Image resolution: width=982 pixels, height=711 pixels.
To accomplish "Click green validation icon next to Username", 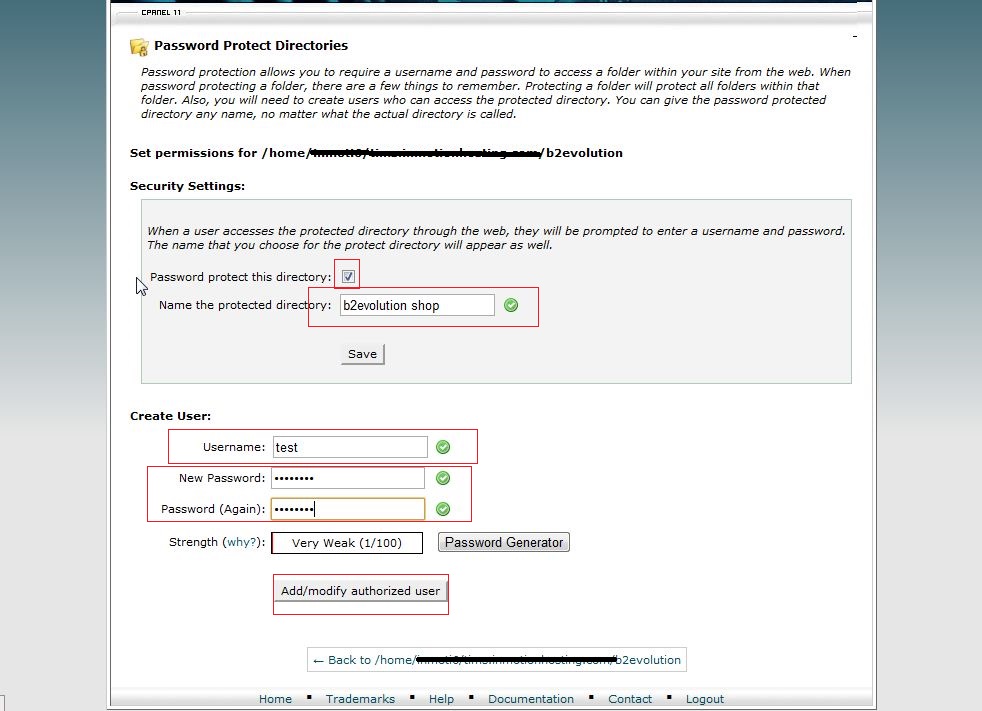I will (443, 447).
